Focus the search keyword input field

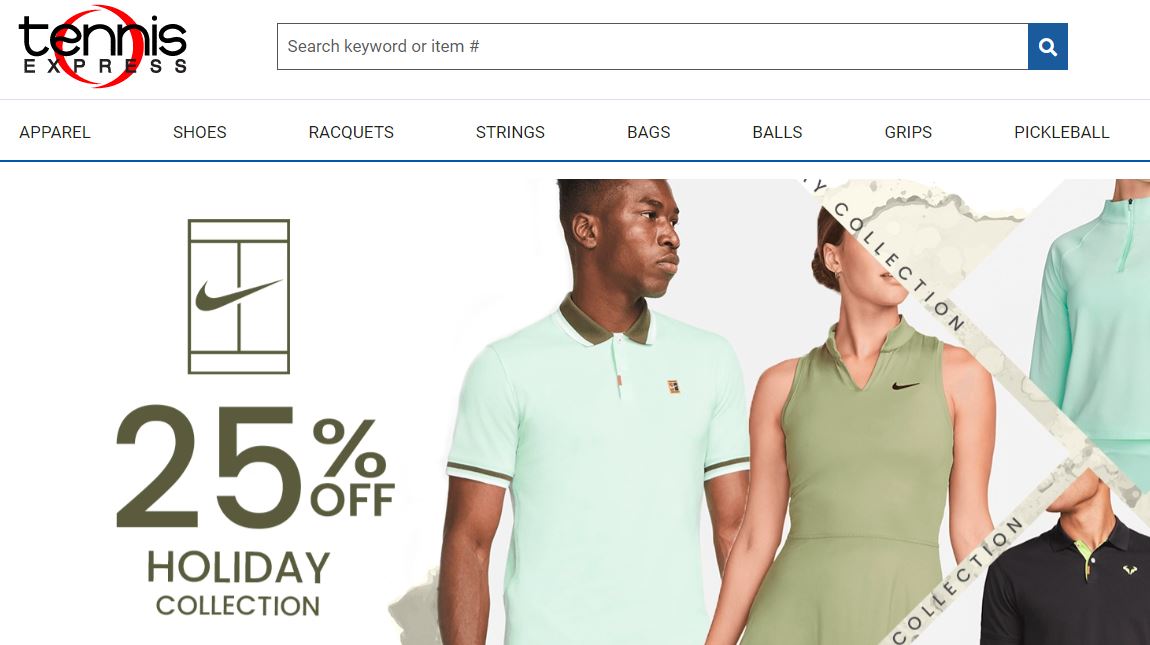(653, 47)
